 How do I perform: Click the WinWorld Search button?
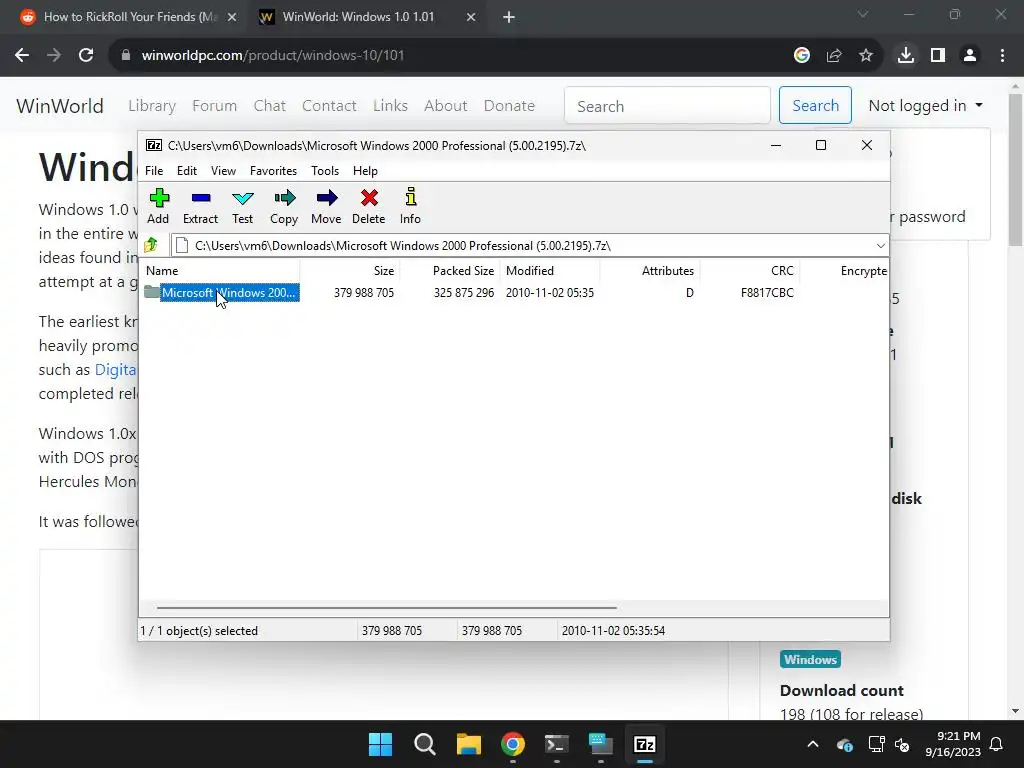pos(815,105)
